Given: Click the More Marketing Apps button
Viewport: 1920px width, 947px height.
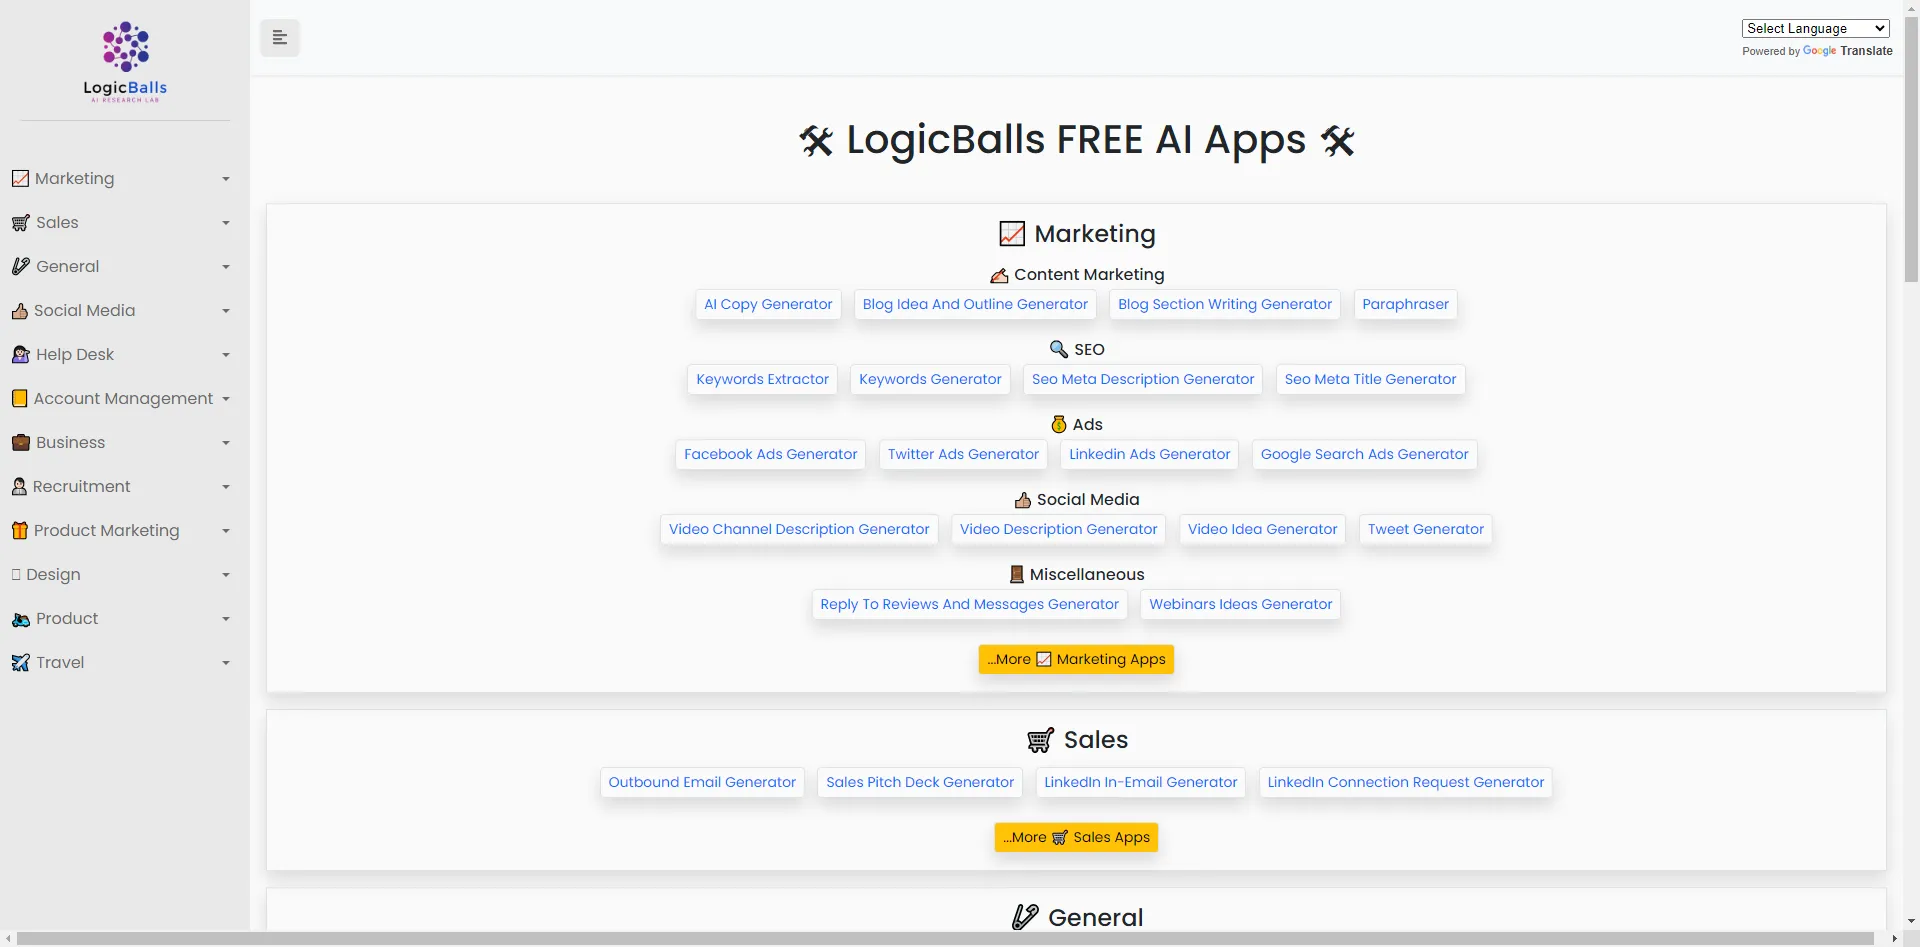Looking at the screenshot, I should tap(1076, 659).
